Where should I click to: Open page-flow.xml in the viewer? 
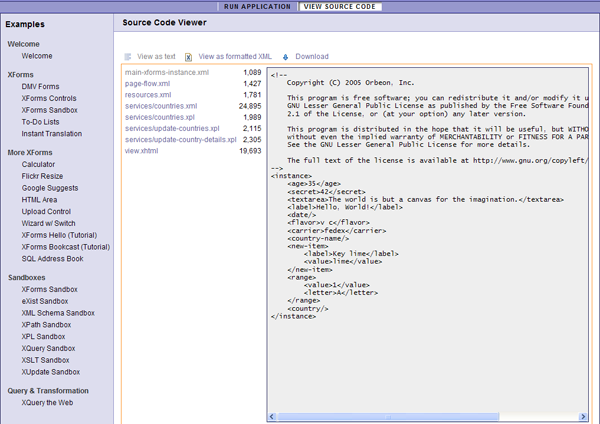(147, 84)
